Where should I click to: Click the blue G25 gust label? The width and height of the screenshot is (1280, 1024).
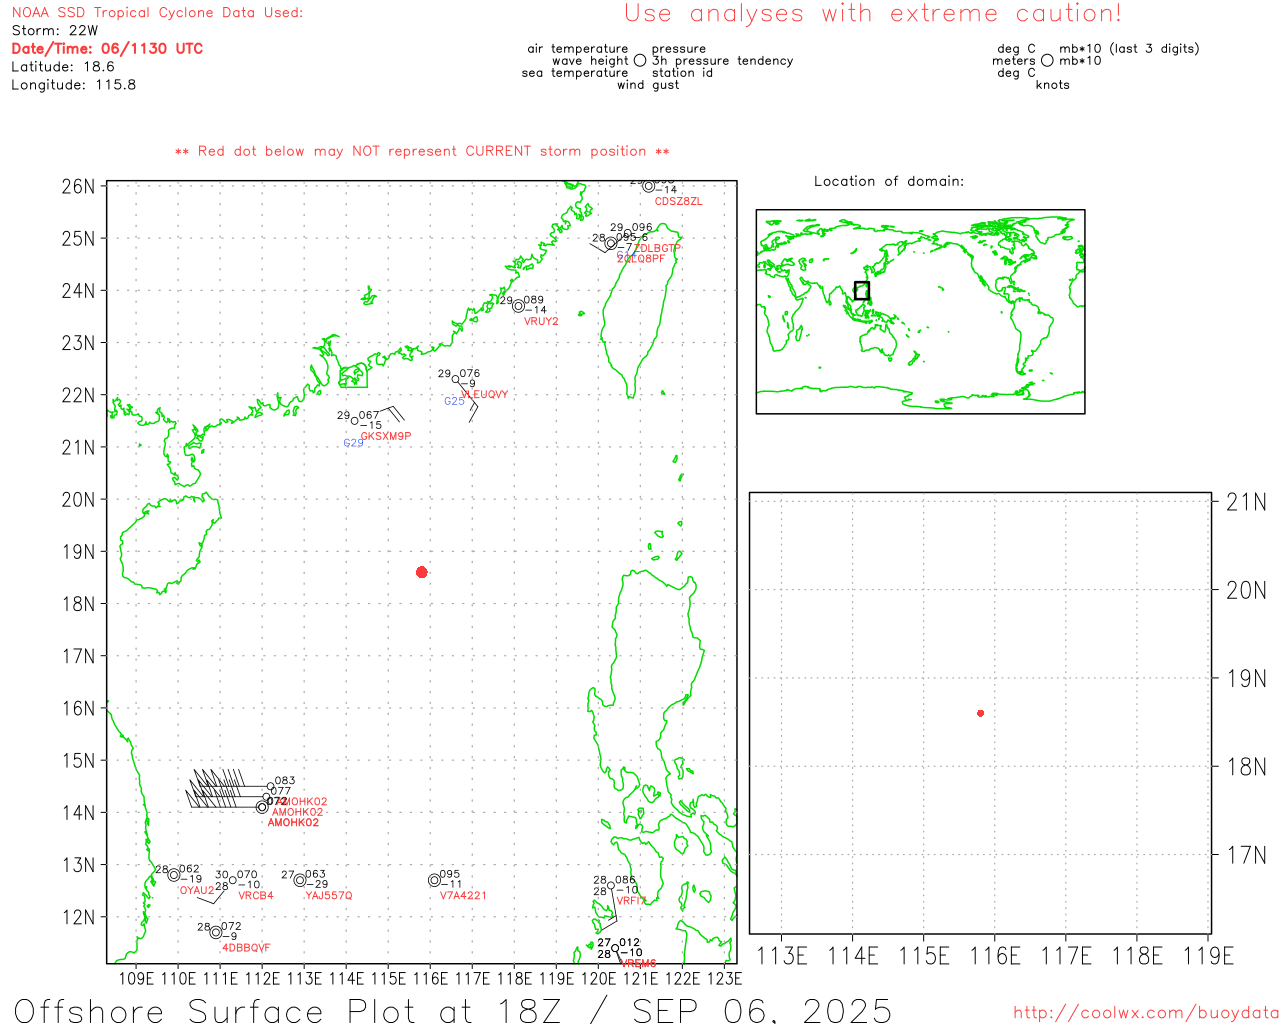coord(454,401)
